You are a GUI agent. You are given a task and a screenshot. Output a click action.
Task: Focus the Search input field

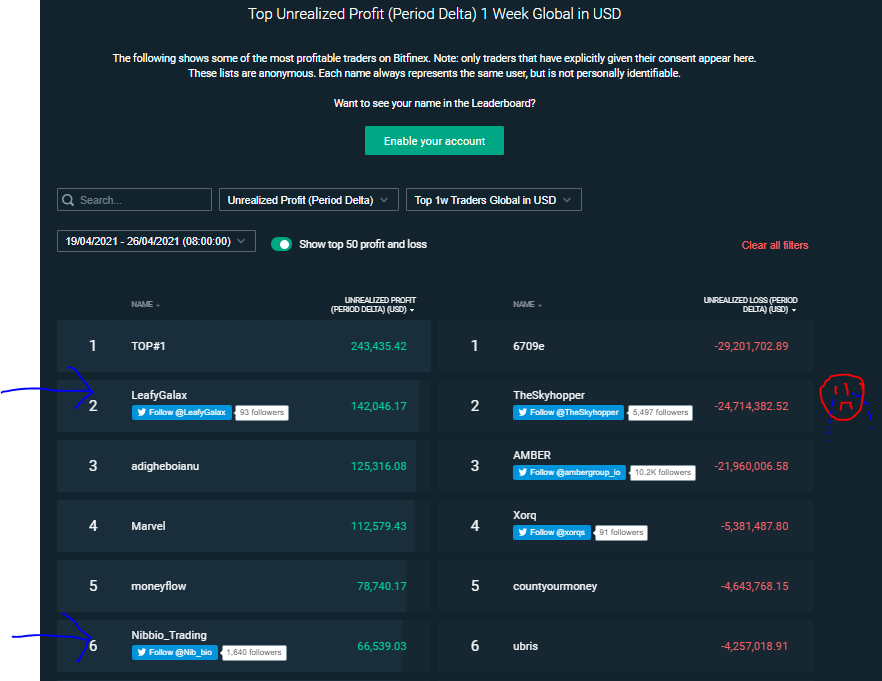134,200
